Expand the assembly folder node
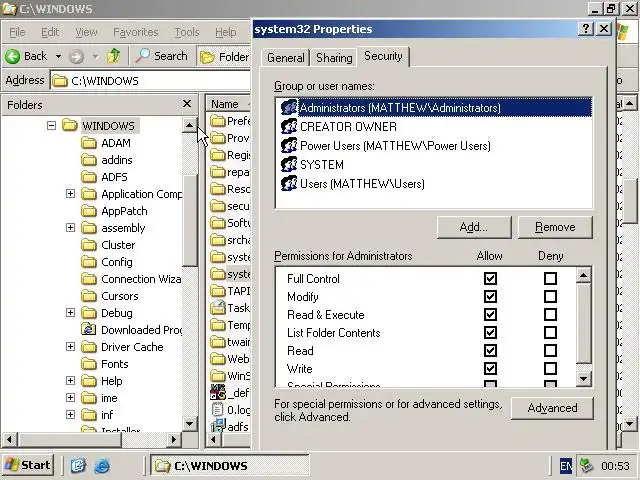Image resolution: width=640 pixels, height=480 pixels. (x=70, y=227)
